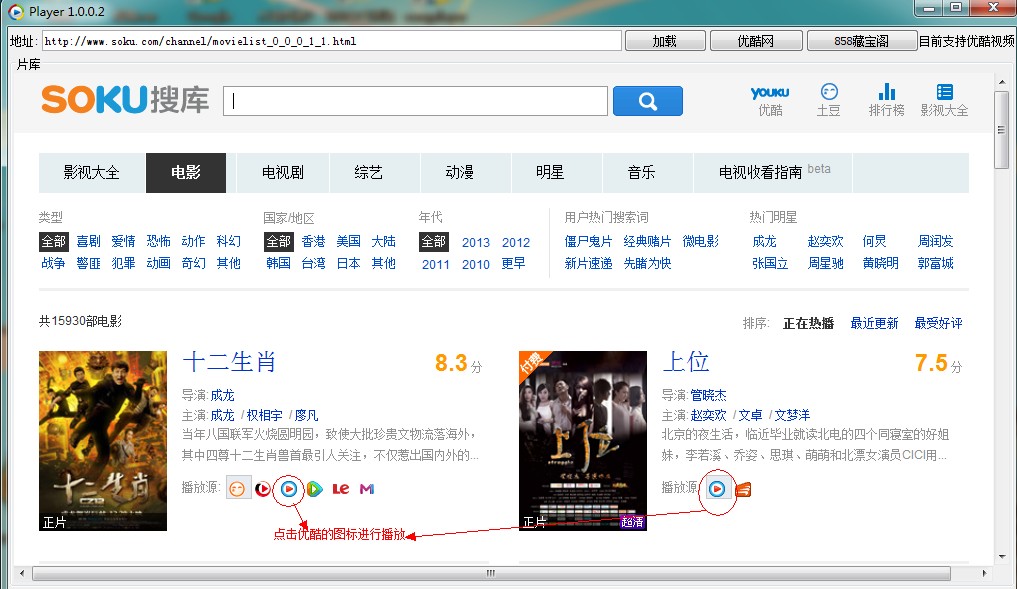Screen dimensions: 1017x589
Task: Click the horizontal scrollbar thumb
Action: 491,573
